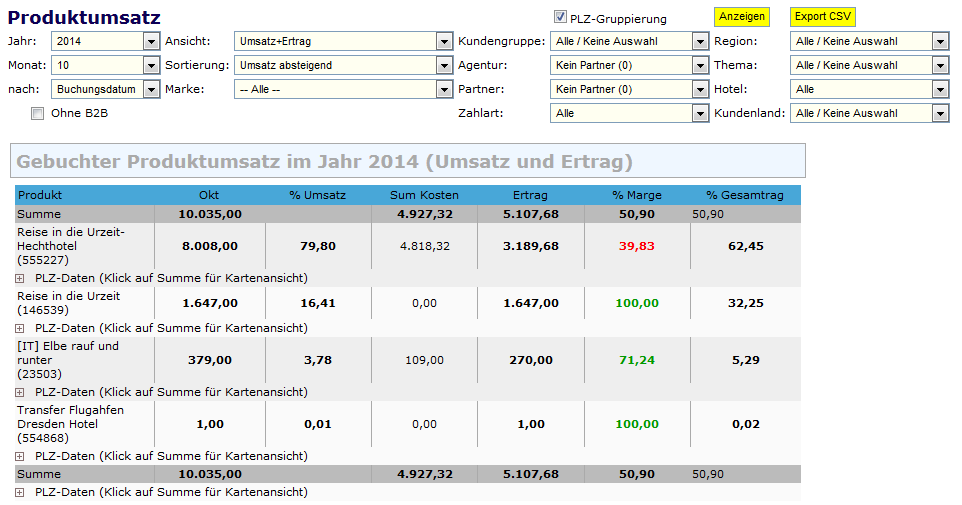
Task: Expand PLZ-Daten under Transfer Flughafen Dresden Hotel
Action: [x=20, y=456]
